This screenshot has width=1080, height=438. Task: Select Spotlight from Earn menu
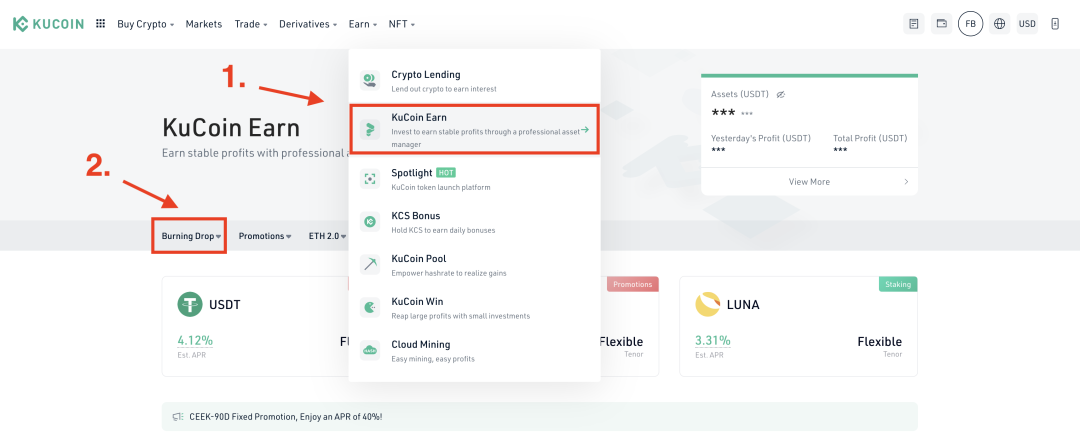coord(475,178)
